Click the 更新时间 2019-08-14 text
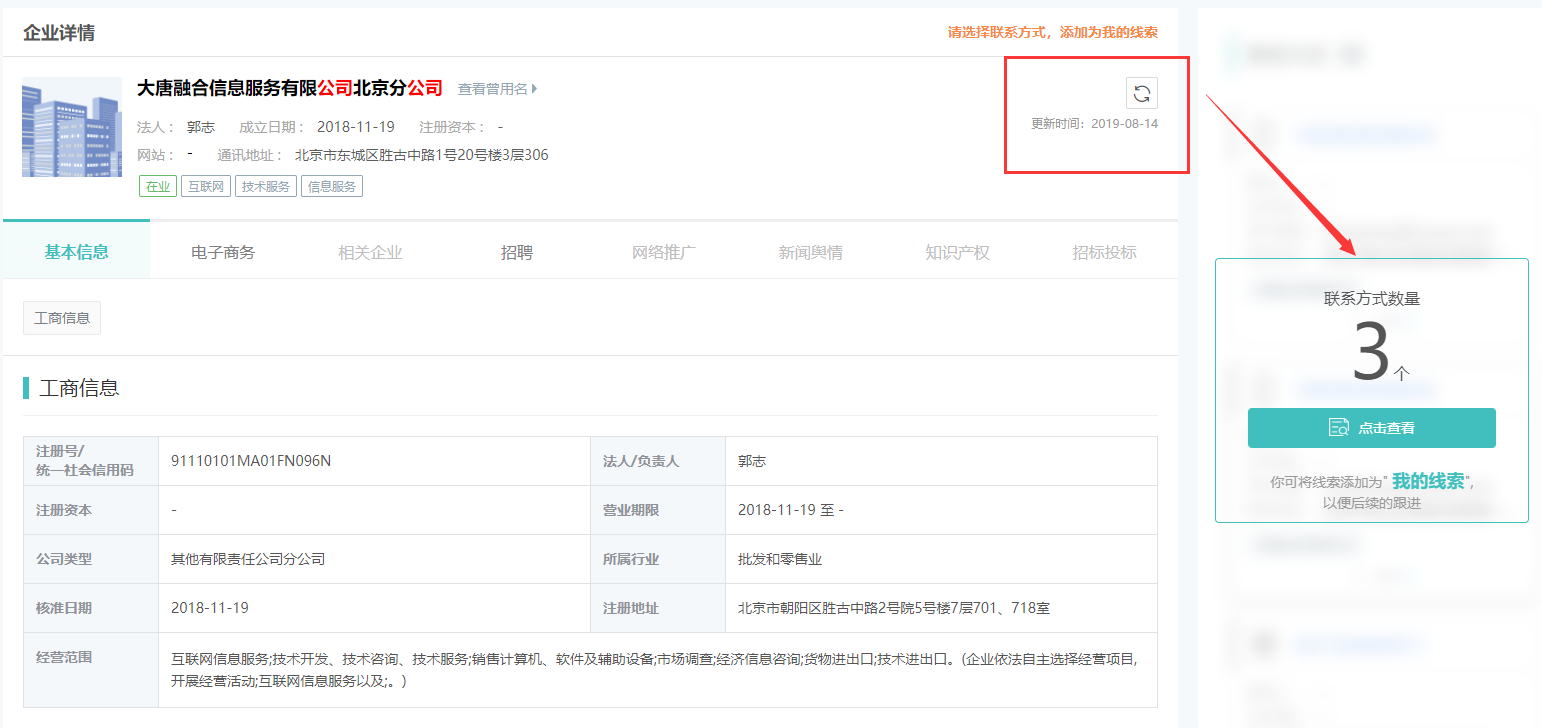This screenshot has width=1542, height=728. click(x=1095, y=123)
